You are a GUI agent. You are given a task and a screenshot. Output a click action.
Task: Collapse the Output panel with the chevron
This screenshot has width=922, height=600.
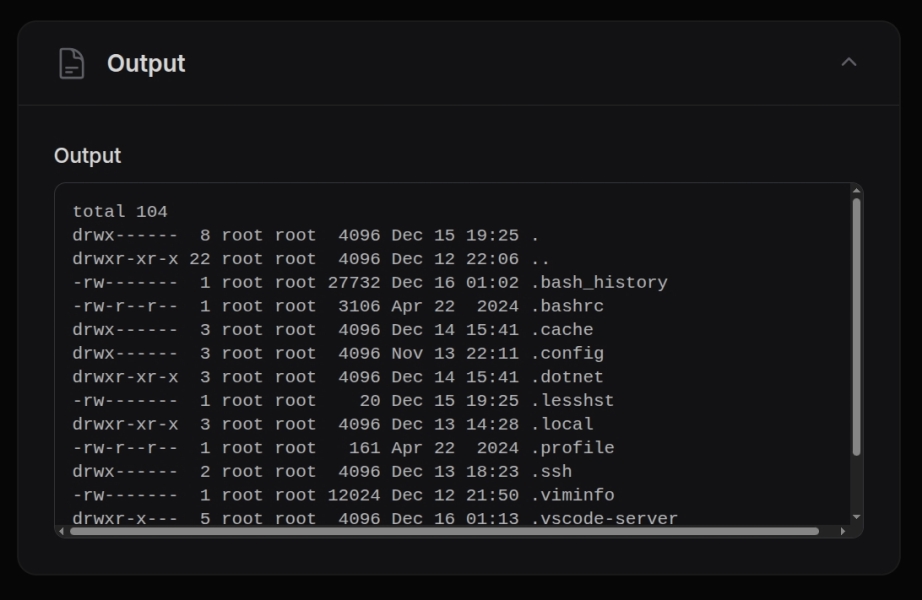849,63
